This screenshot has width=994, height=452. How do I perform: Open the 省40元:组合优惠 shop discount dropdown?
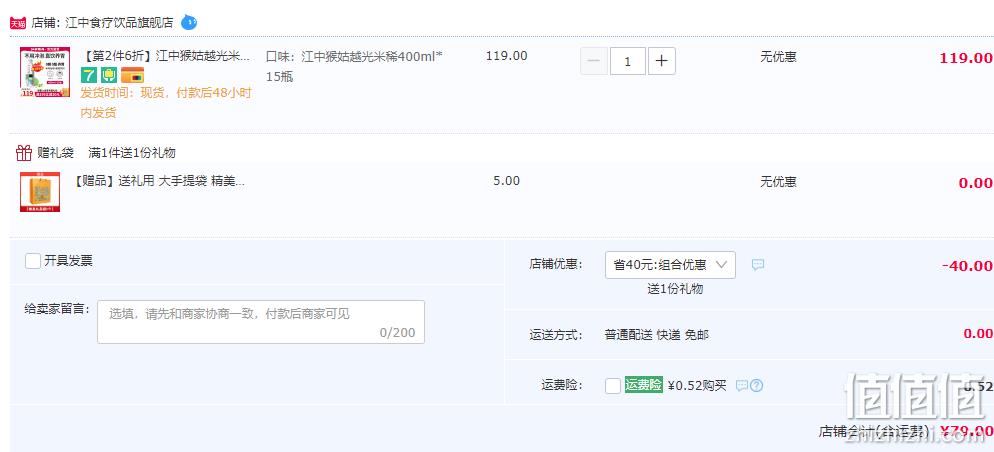pos(670,265)
